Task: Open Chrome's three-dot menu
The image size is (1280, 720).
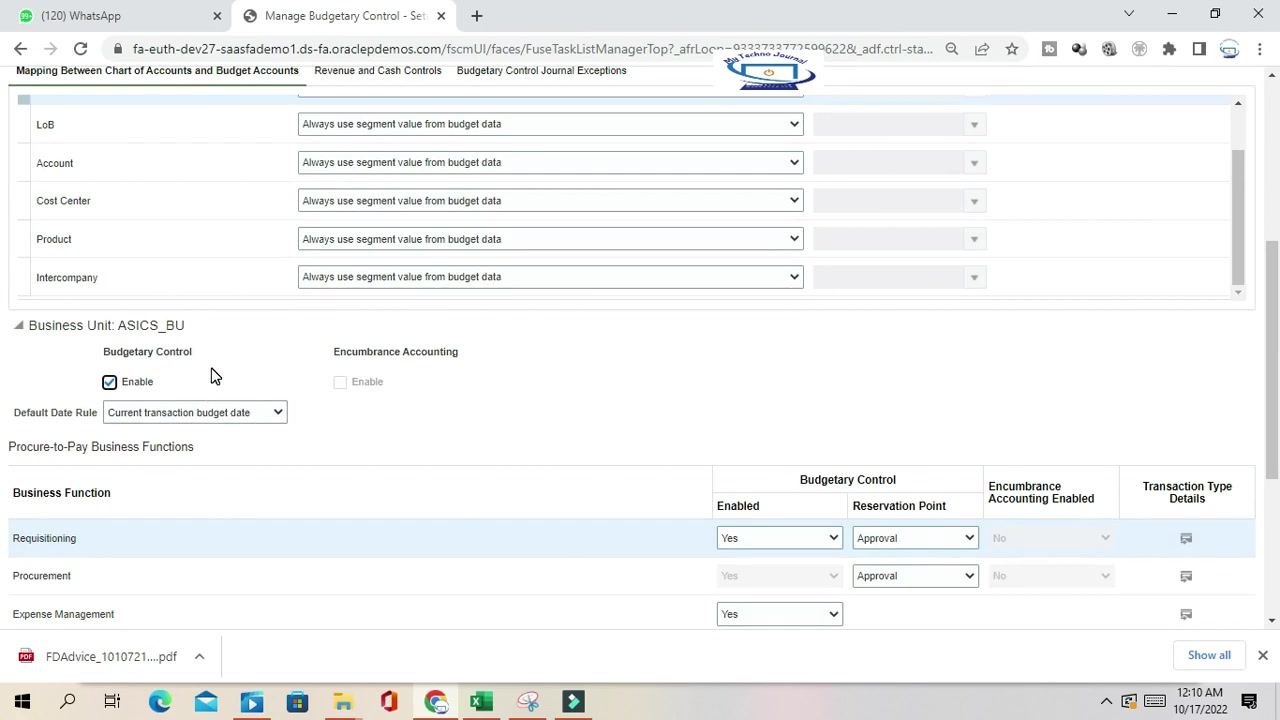Action: click(x=1260, y=48)
